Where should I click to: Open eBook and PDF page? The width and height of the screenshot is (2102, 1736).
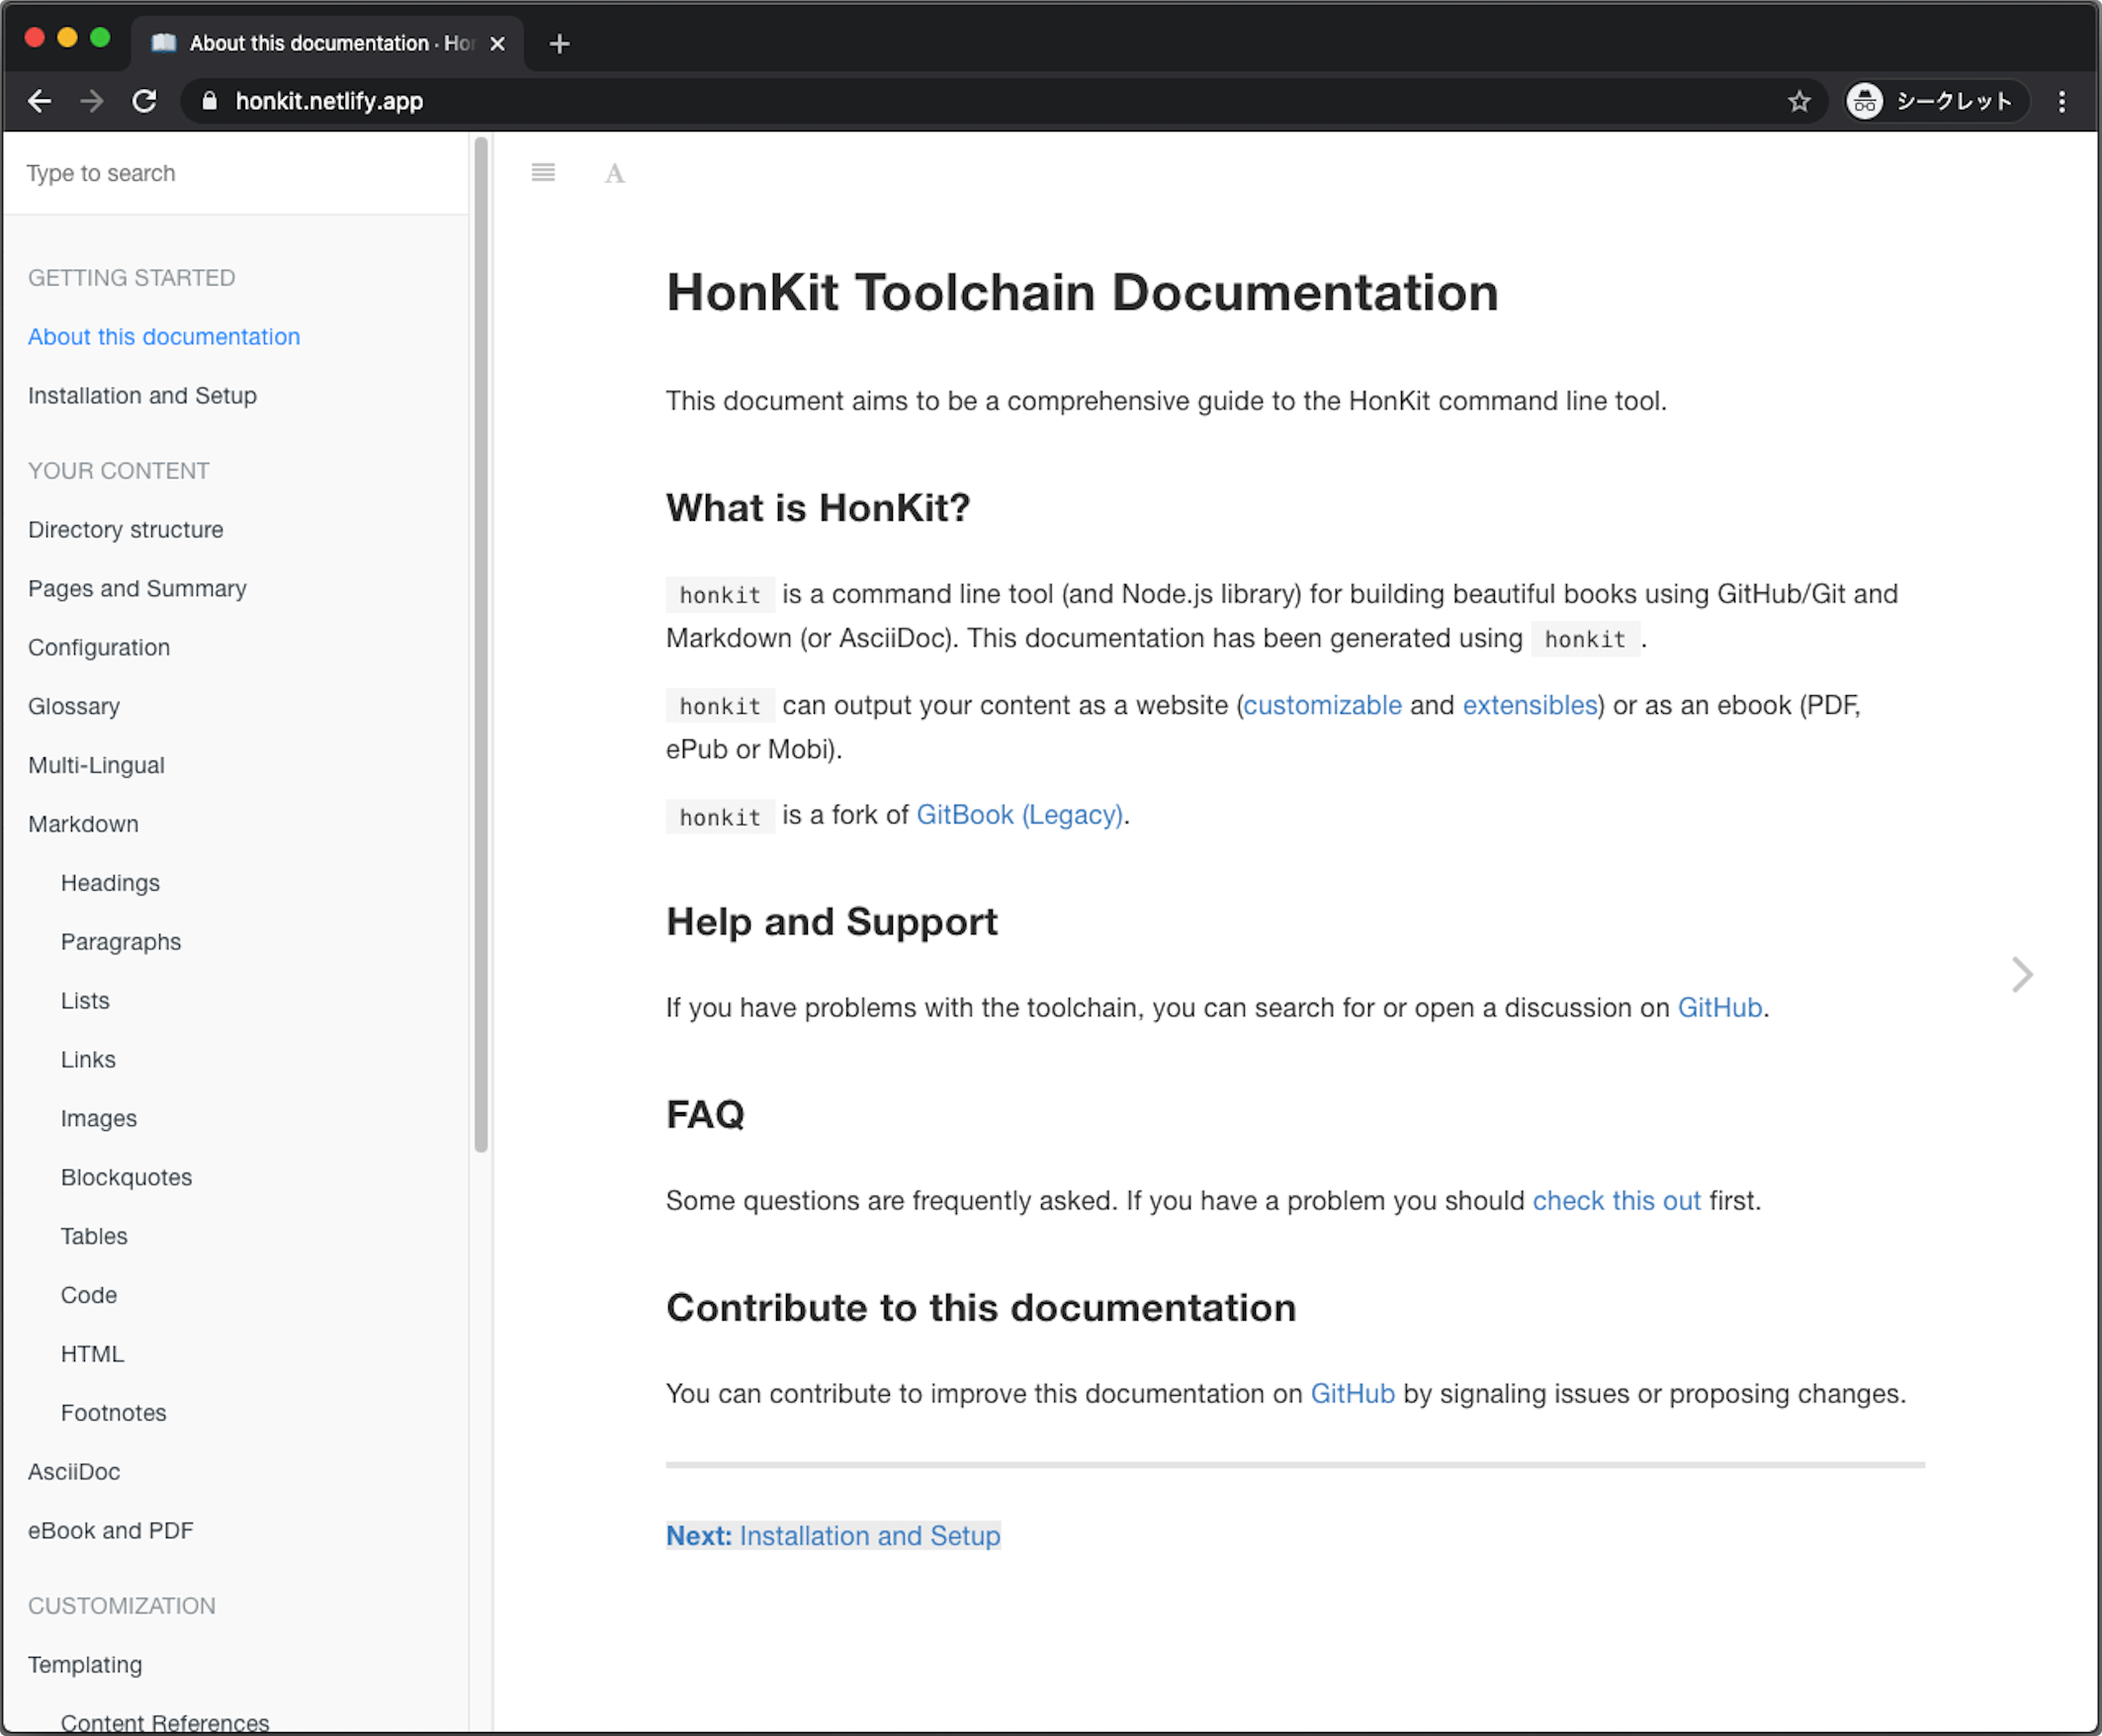pos(111,1533)
